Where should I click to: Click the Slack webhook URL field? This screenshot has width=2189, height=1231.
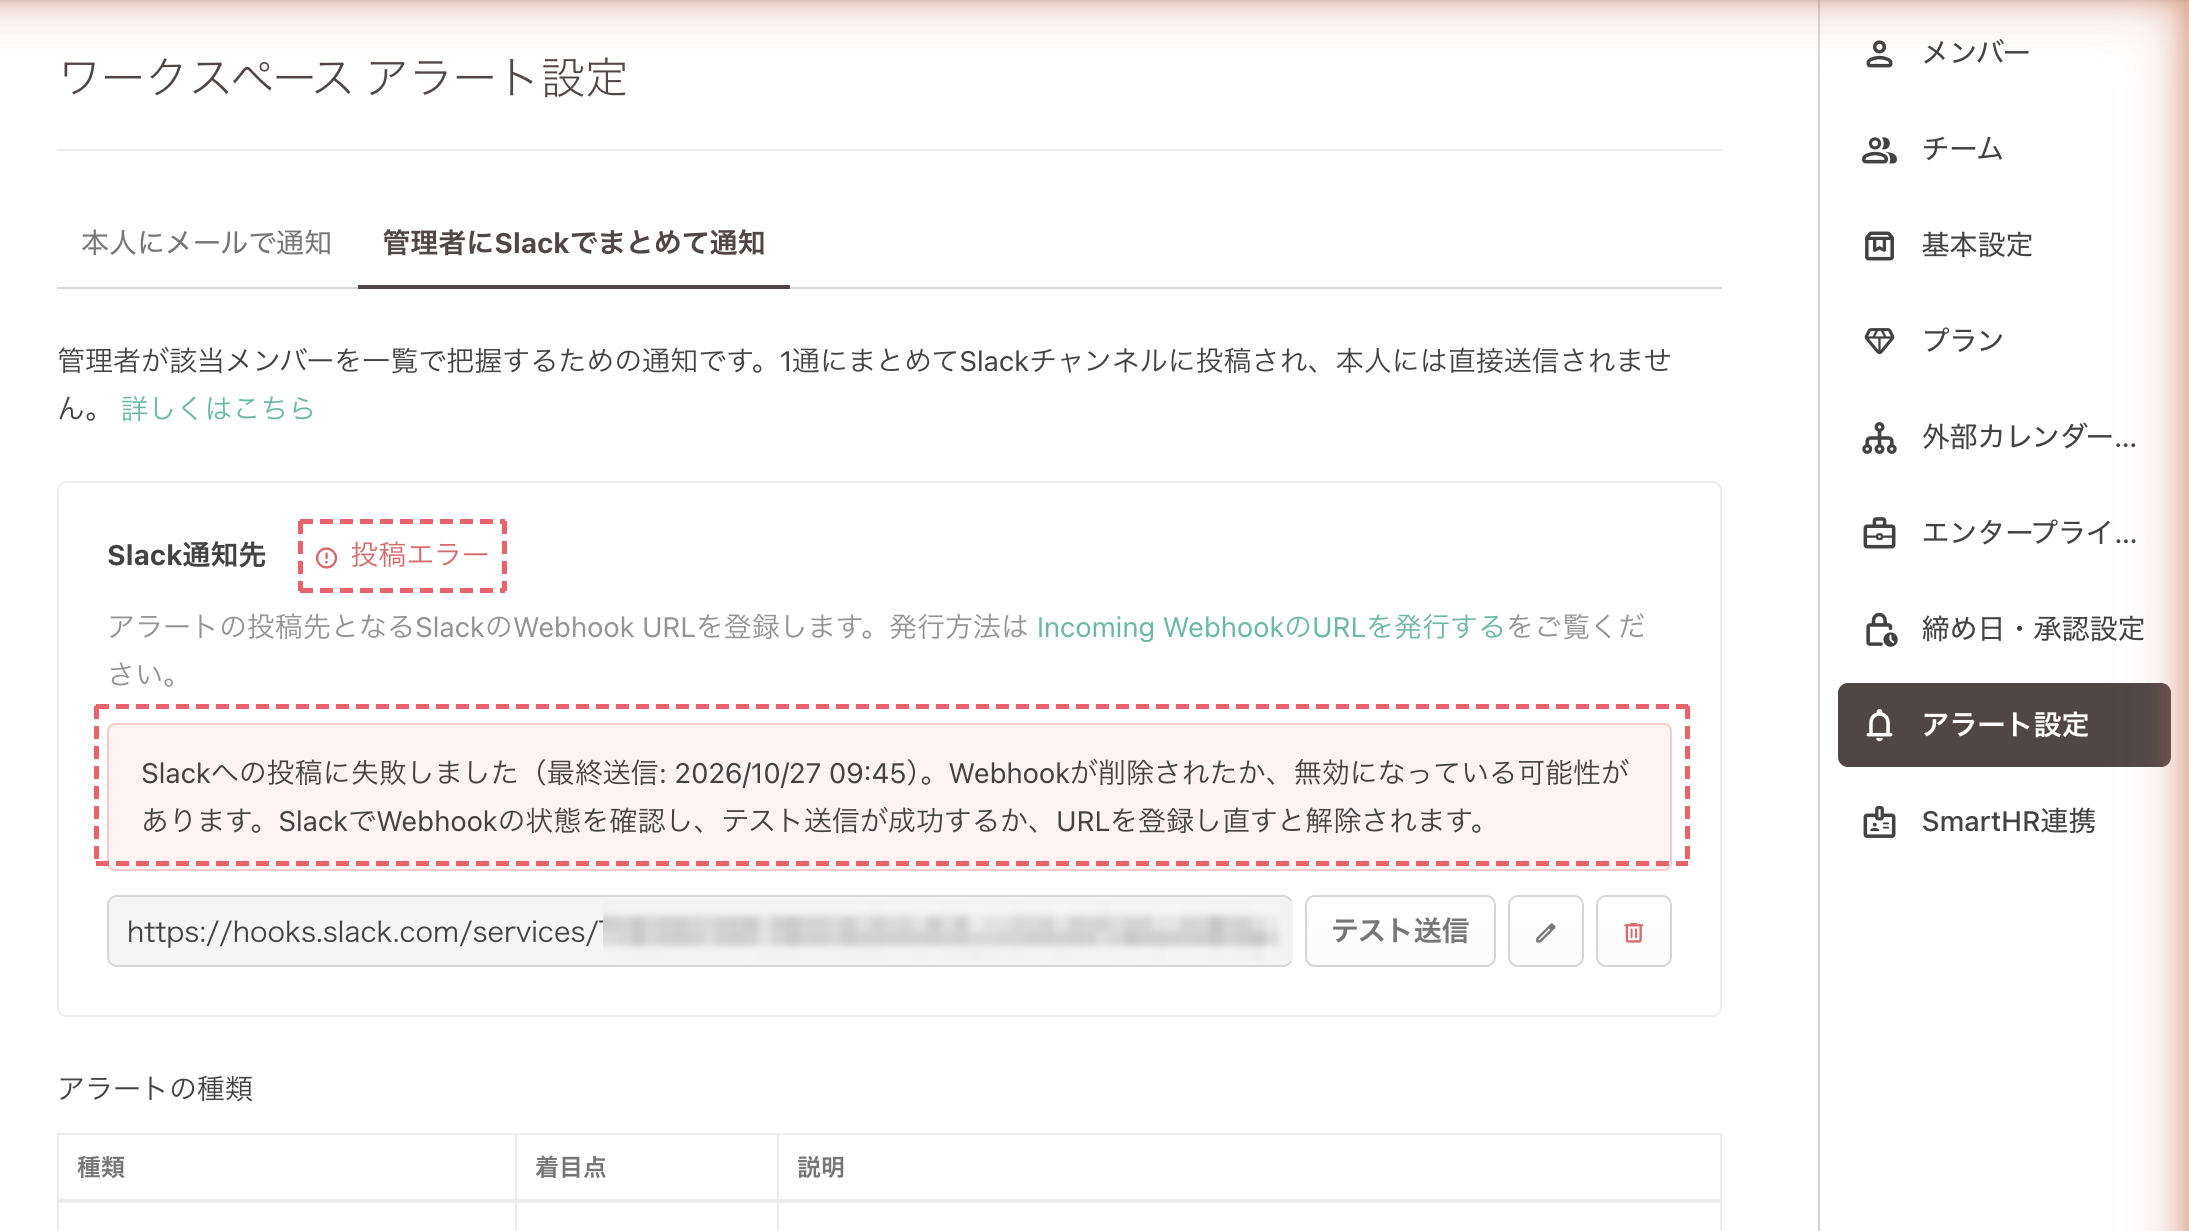coord(699,931)
